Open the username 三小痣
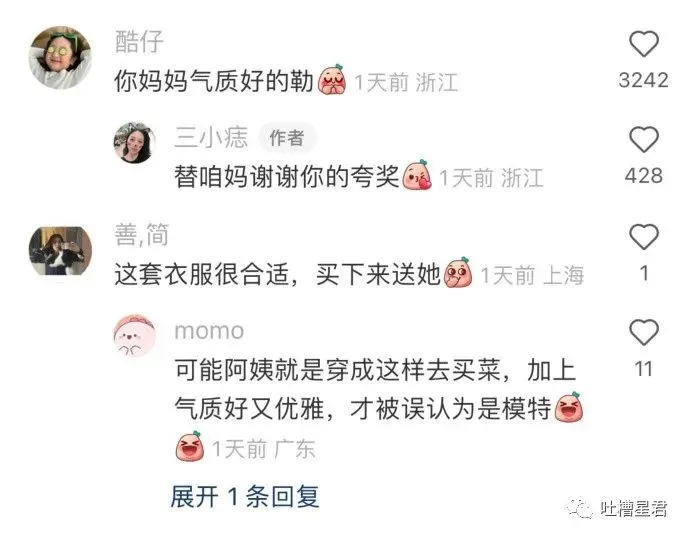 pyautogui.click(x=211, y=137)
